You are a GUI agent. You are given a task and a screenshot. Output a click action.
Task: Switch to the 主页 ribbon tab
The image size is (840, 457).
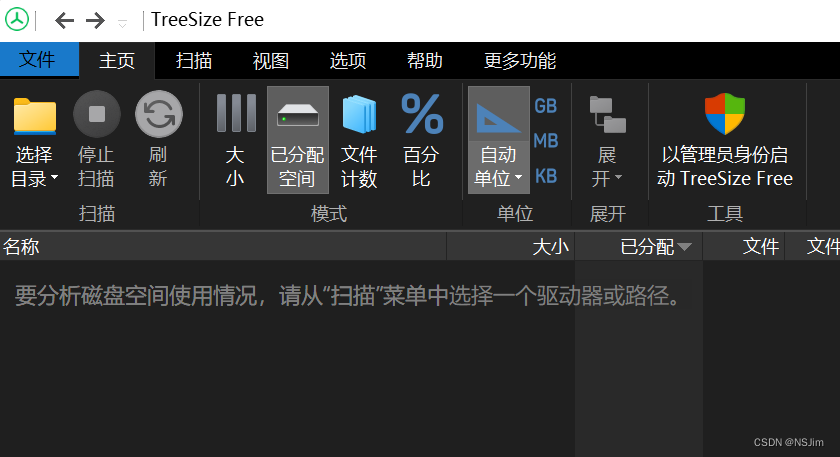117,61
